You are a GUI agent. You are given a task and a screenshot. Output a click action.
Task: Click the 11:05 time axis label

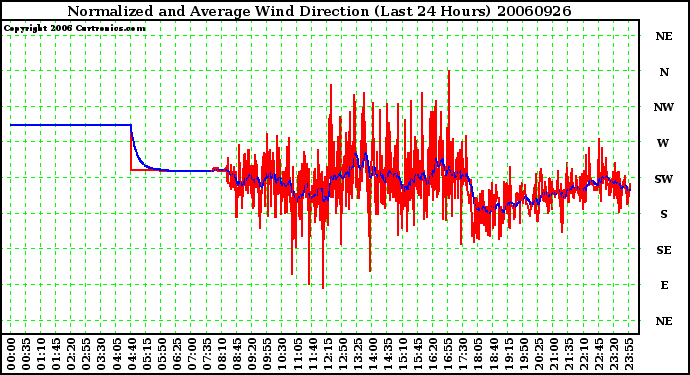[297, 354]
